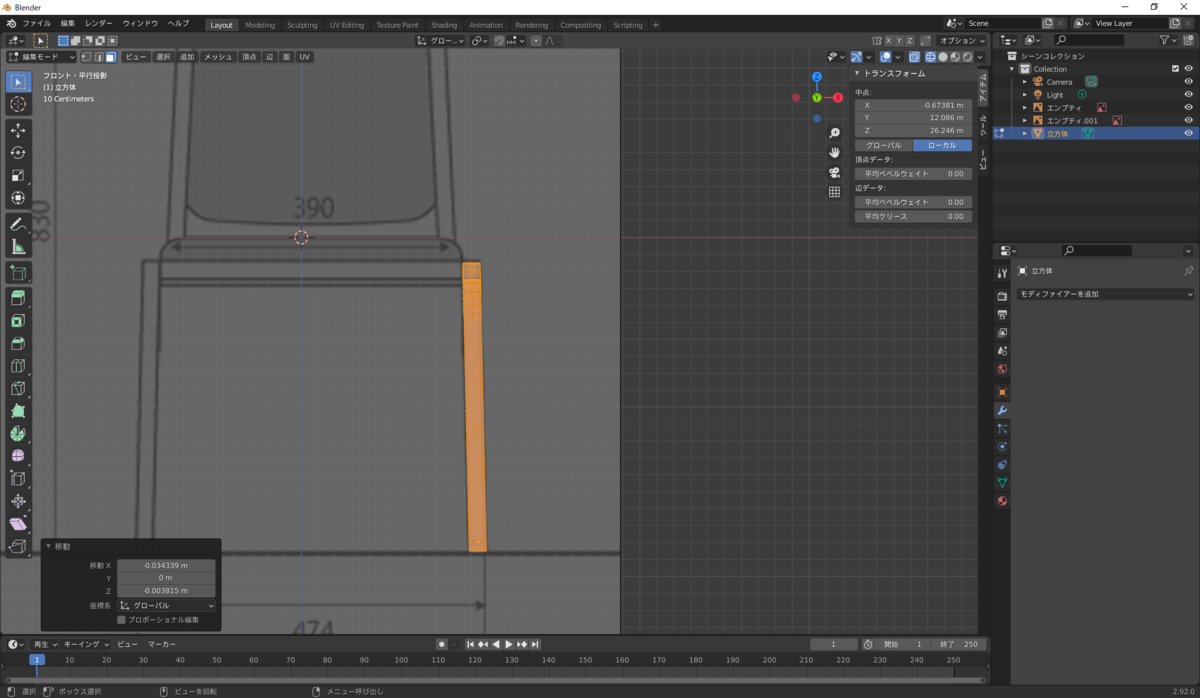Toggle X-ray display in viewport header
The image size is (1200, 698).
coord(915,57)
